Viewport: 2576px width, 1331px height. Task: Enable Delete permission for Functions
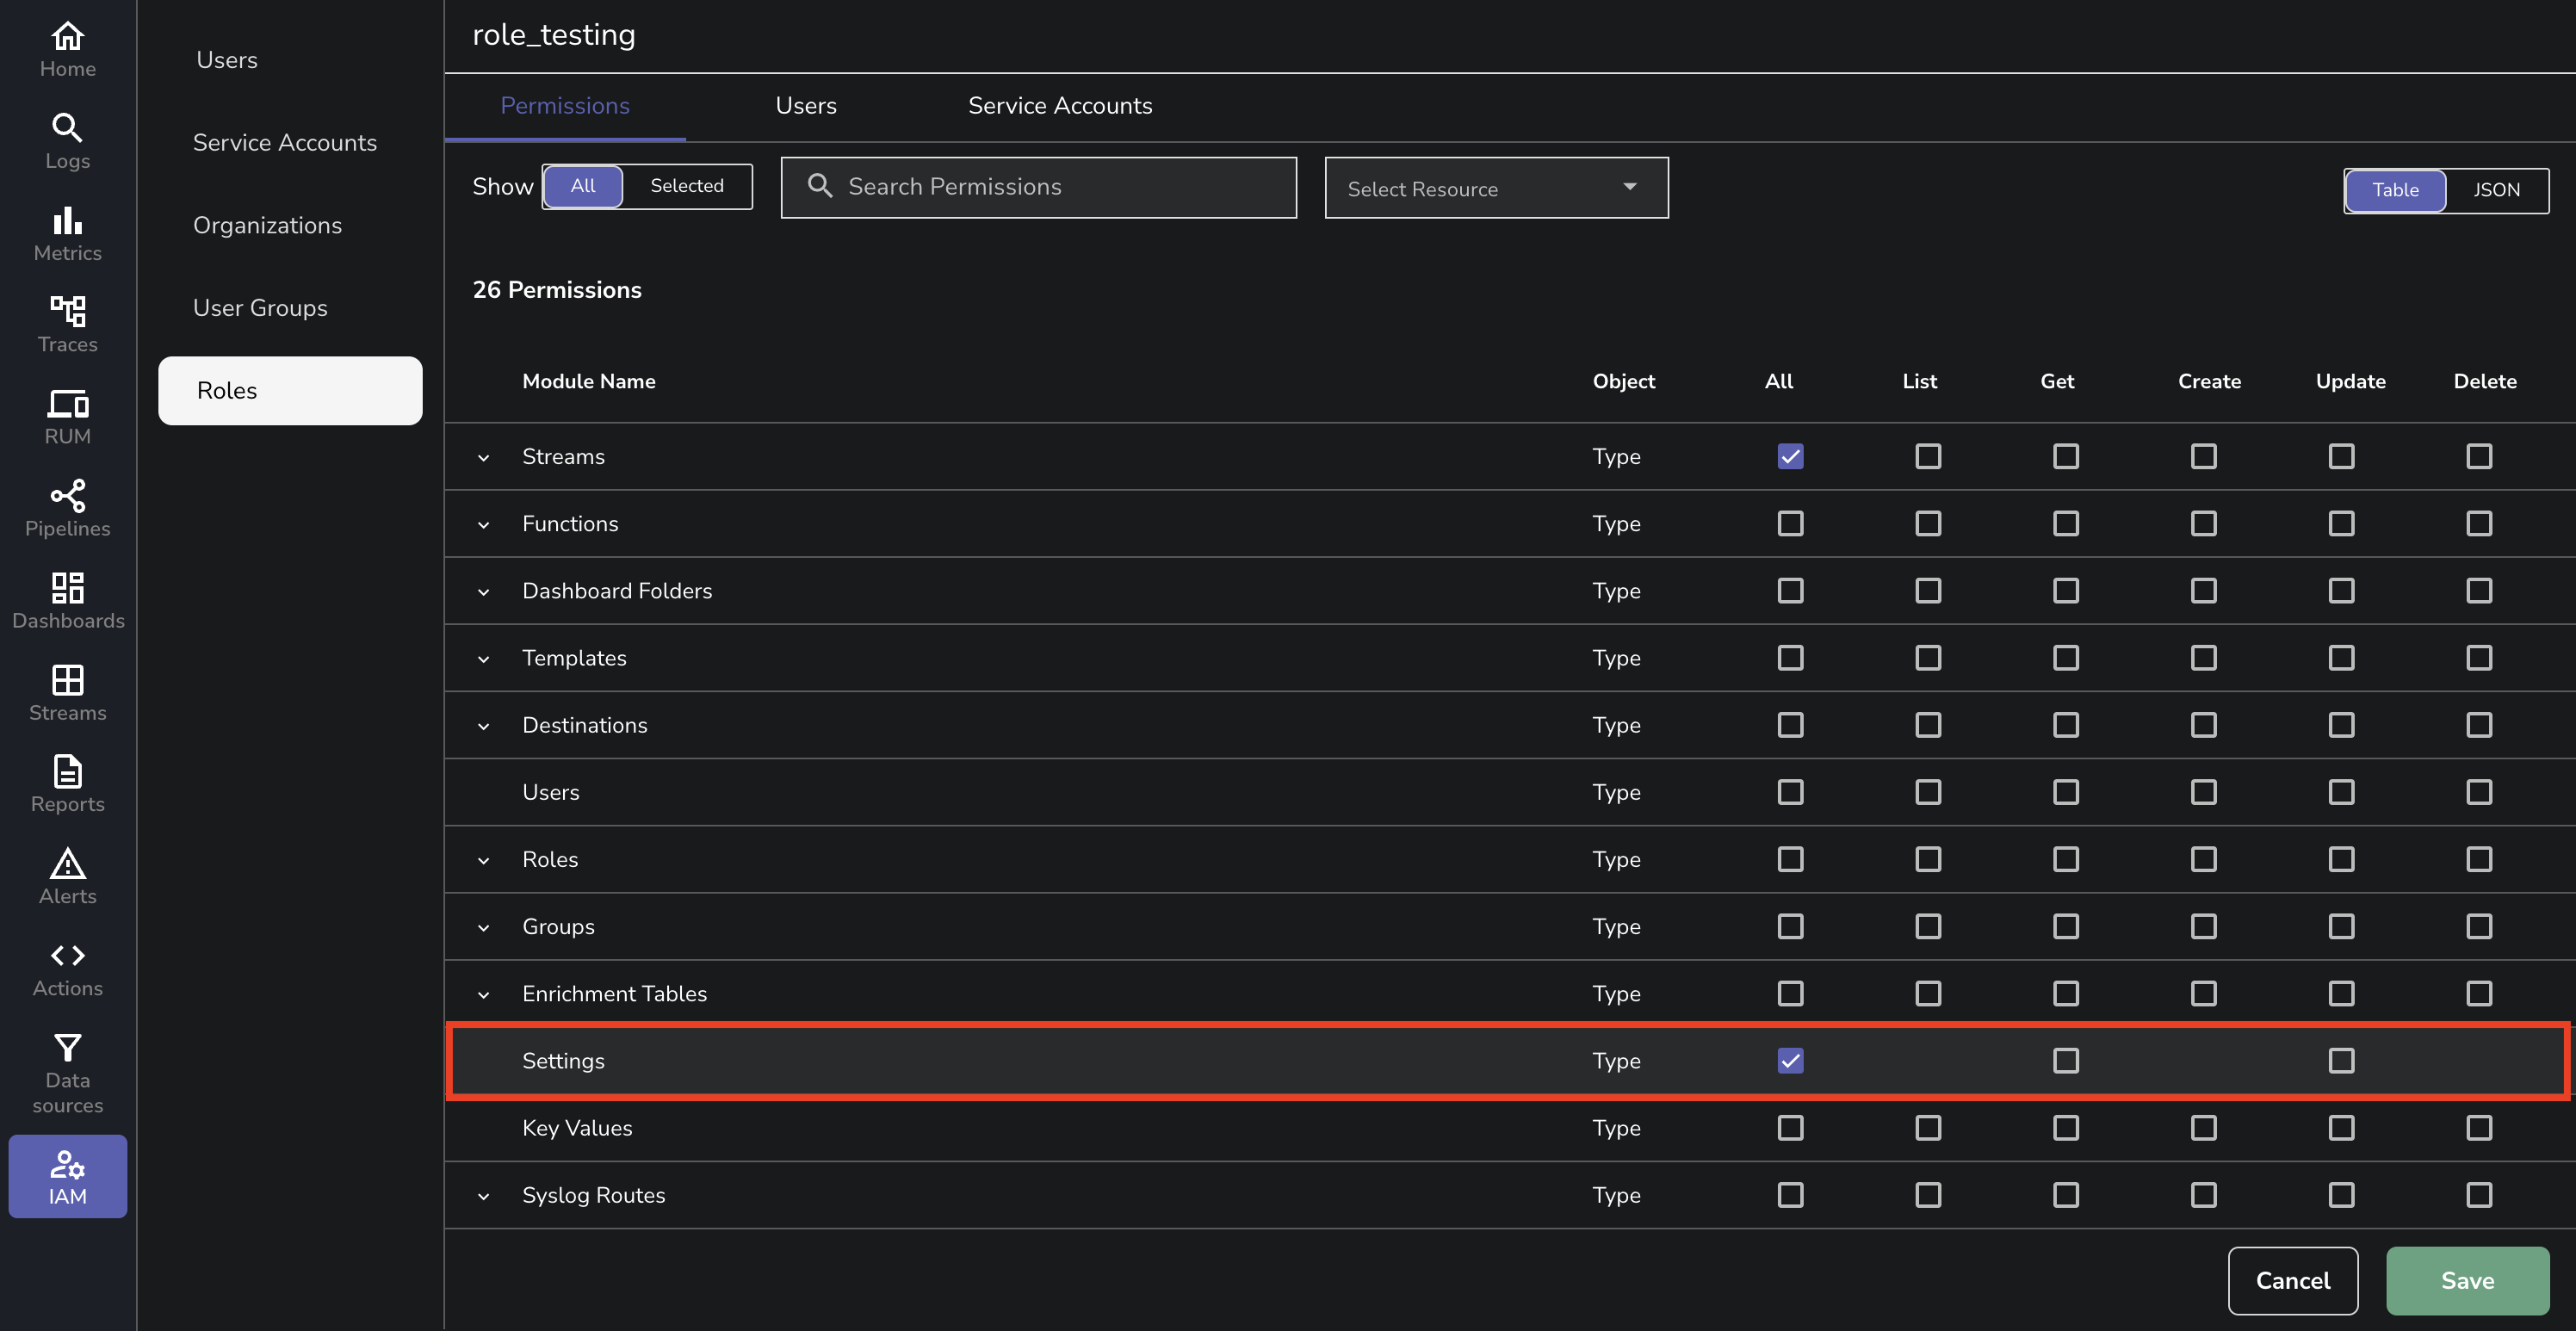[2478, 524]
